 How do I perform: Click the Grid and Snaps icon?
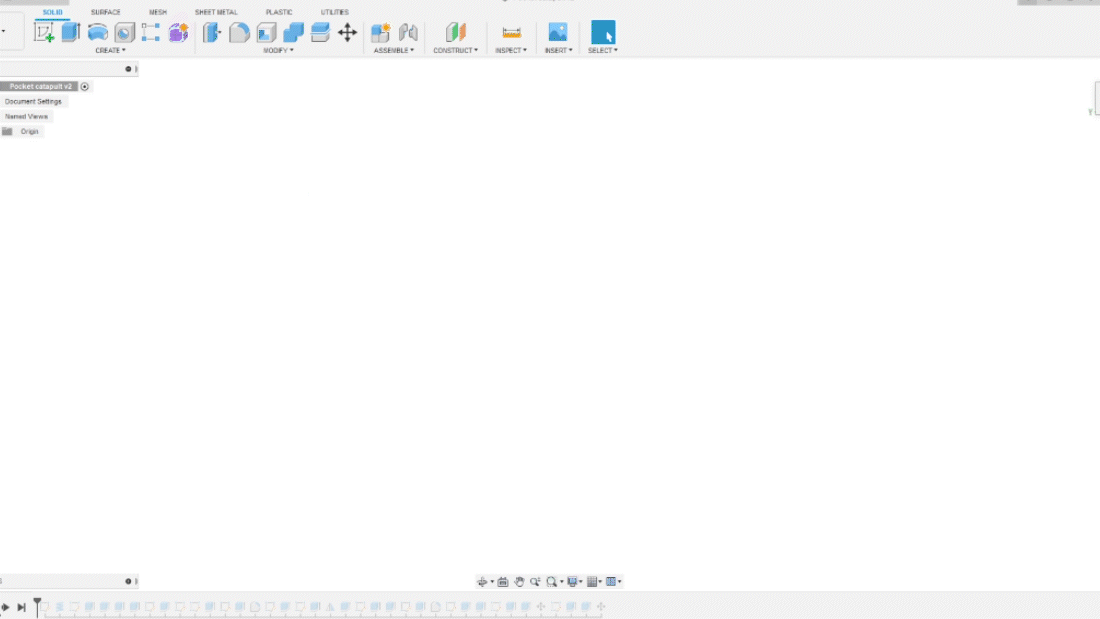(592, 582)
